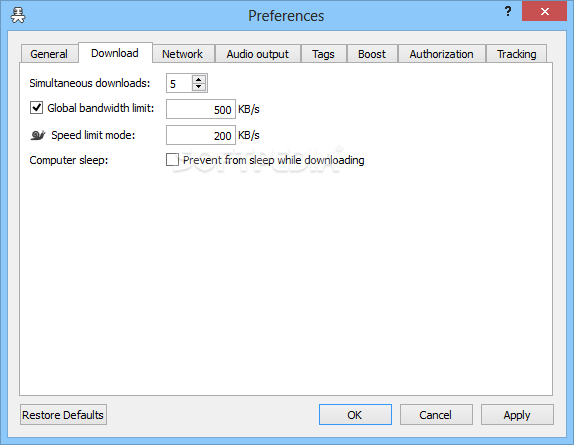574x445 pixels.
Task: Click the Speed limit mode label text
Action: click(x=93, y=135)
